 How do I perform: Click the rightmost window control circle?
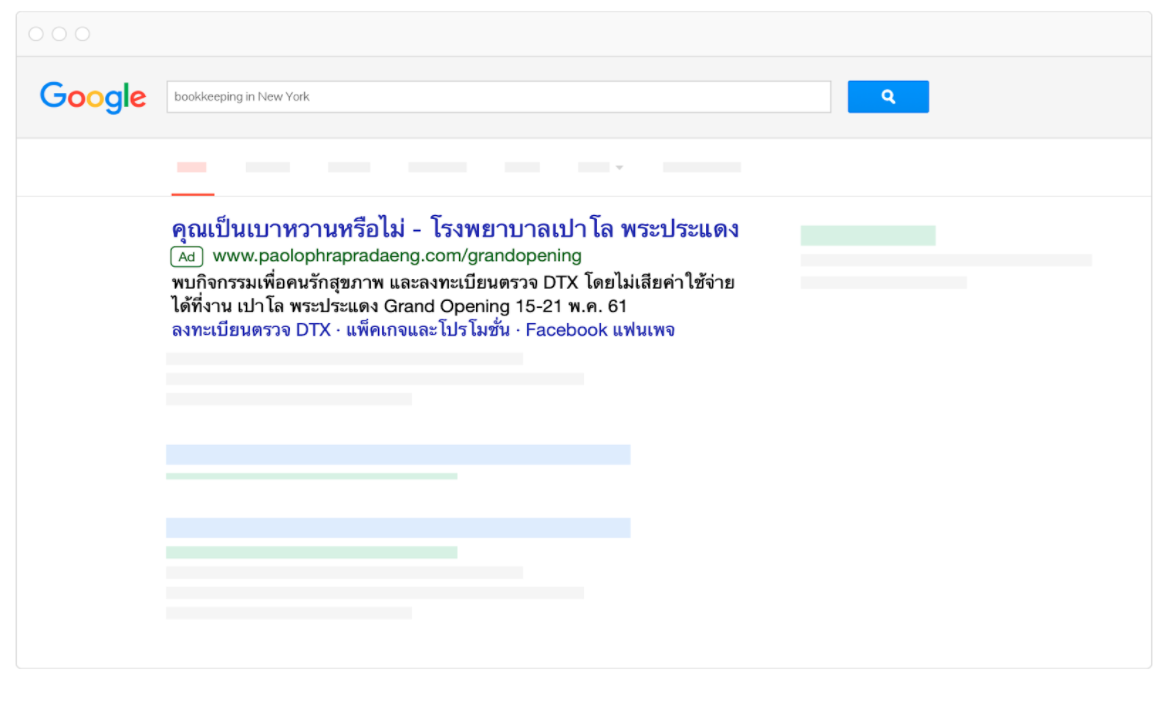click(x=82, y=34)
